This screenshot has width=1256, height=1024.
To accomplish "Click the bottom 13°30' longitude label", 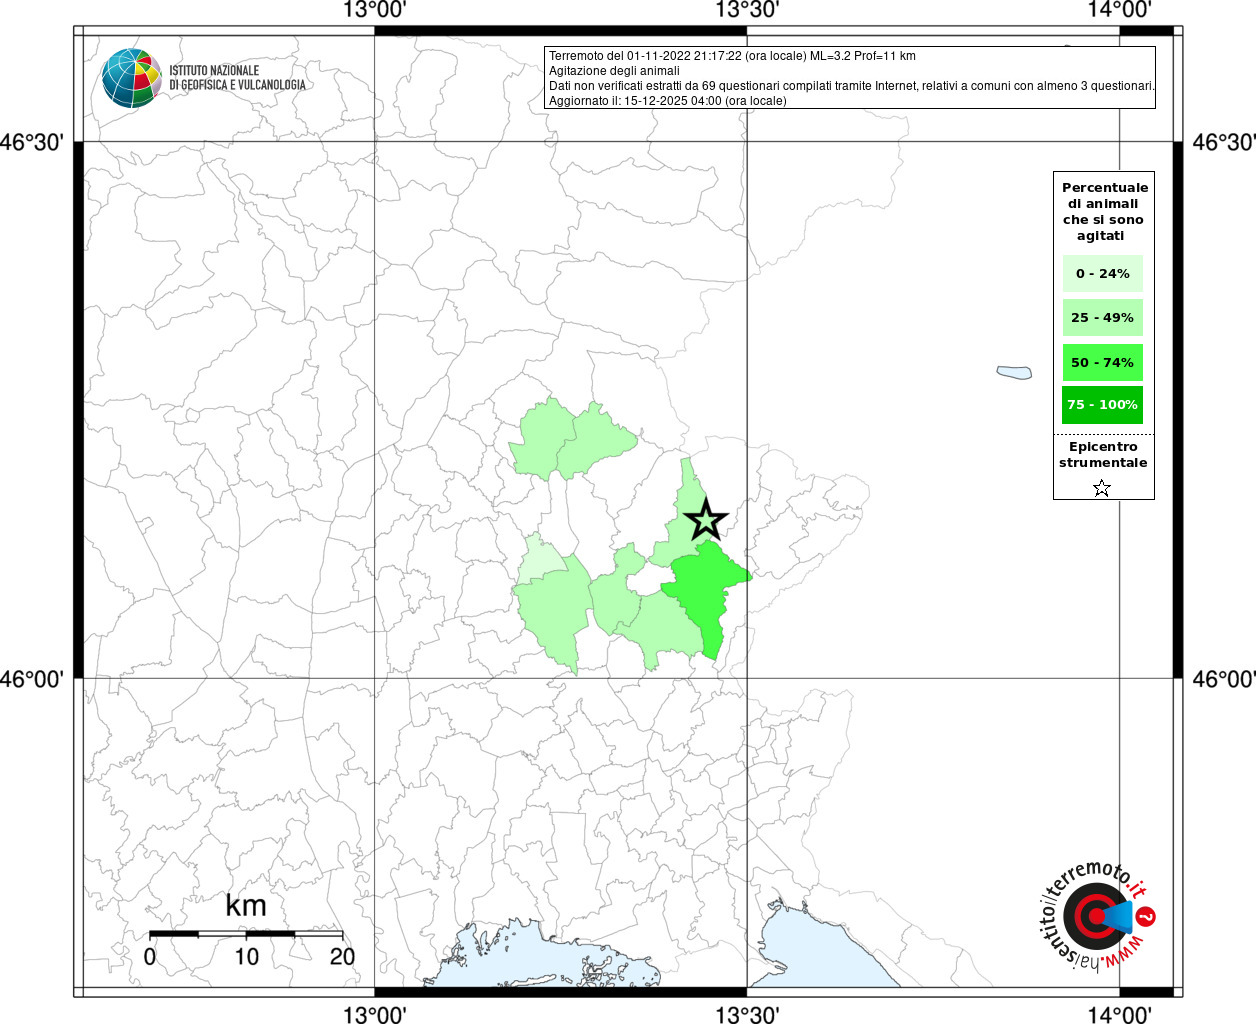I will click(x=747, y=1014).
